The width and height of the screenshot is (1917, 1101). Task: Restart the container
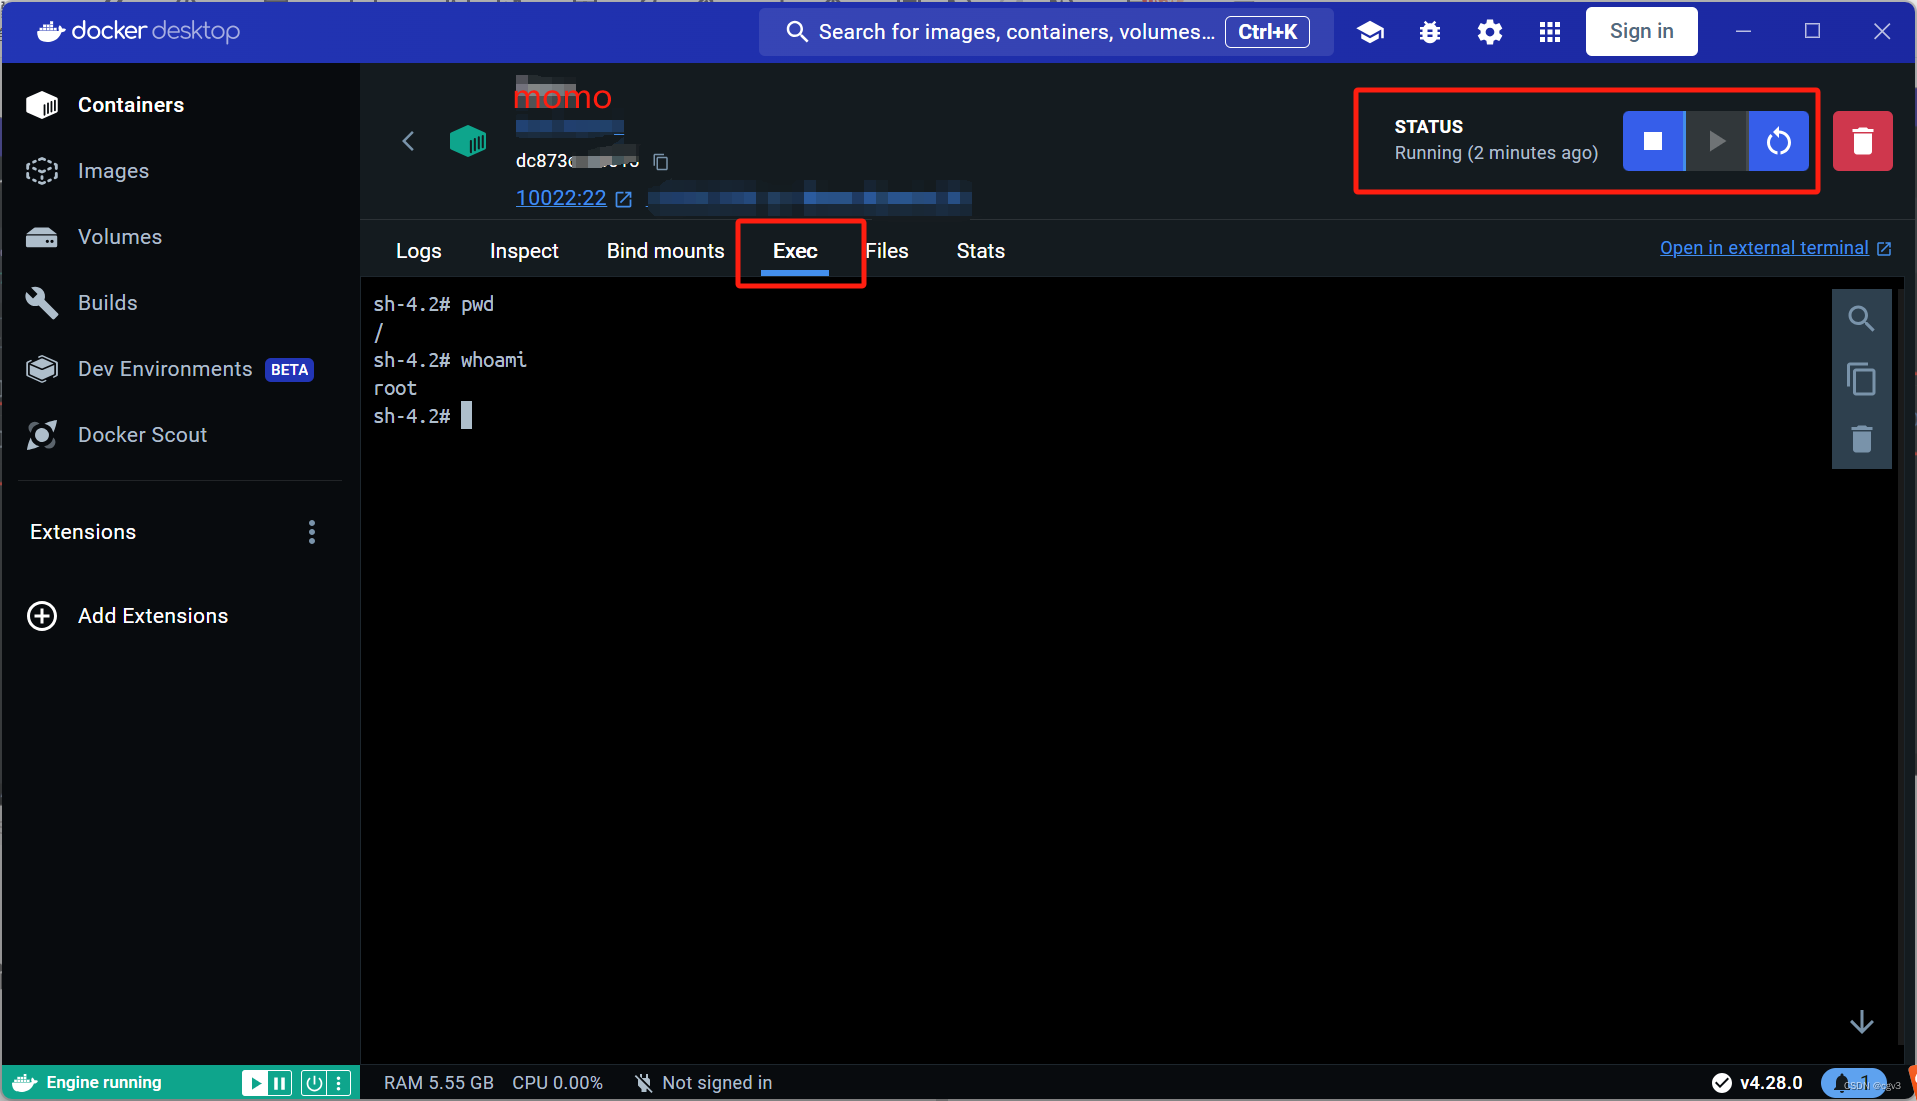(1779, 141)
